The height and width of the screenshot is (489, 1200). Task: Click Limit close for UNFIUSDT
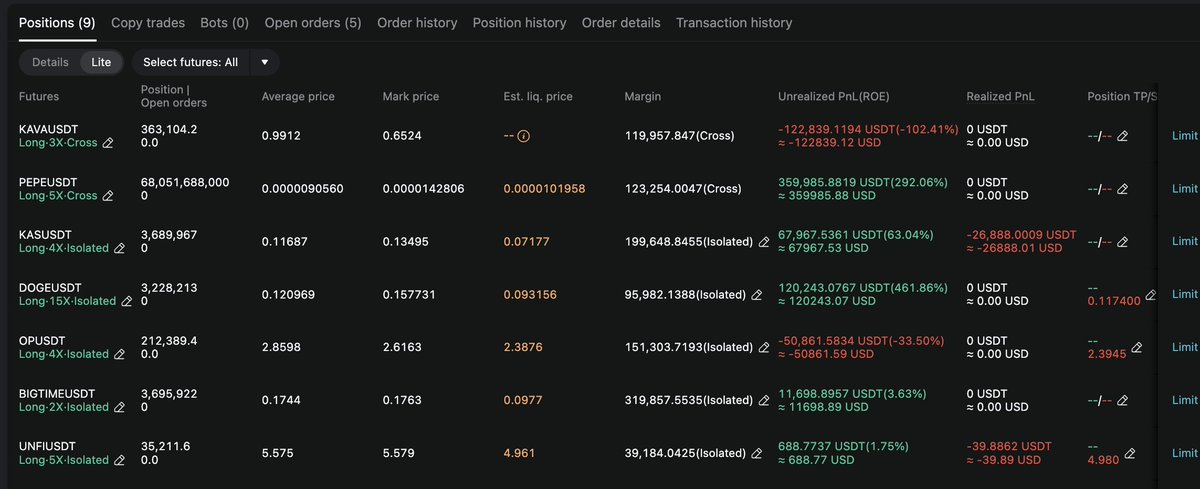coord(1185,453)
